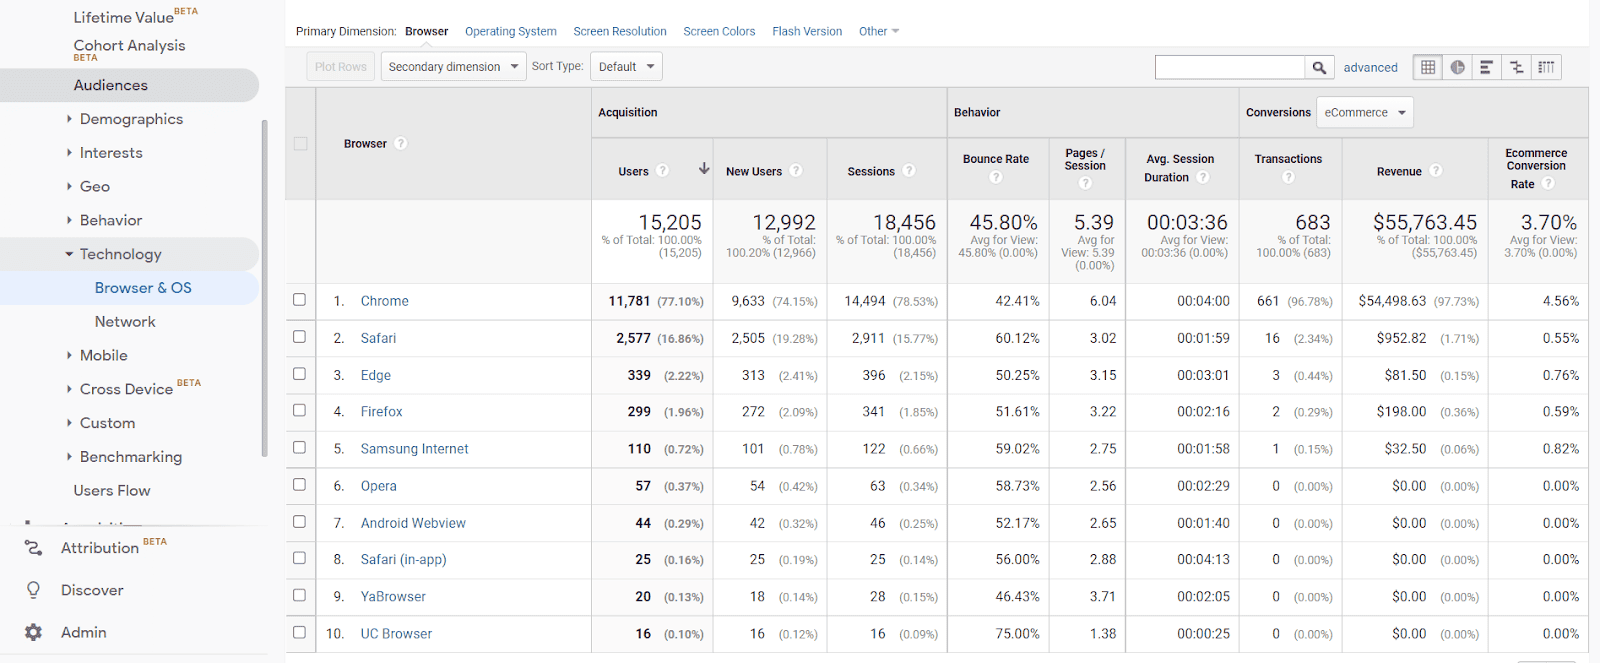Open the Sort Type Default dropdown

click(x=626, y=67)
